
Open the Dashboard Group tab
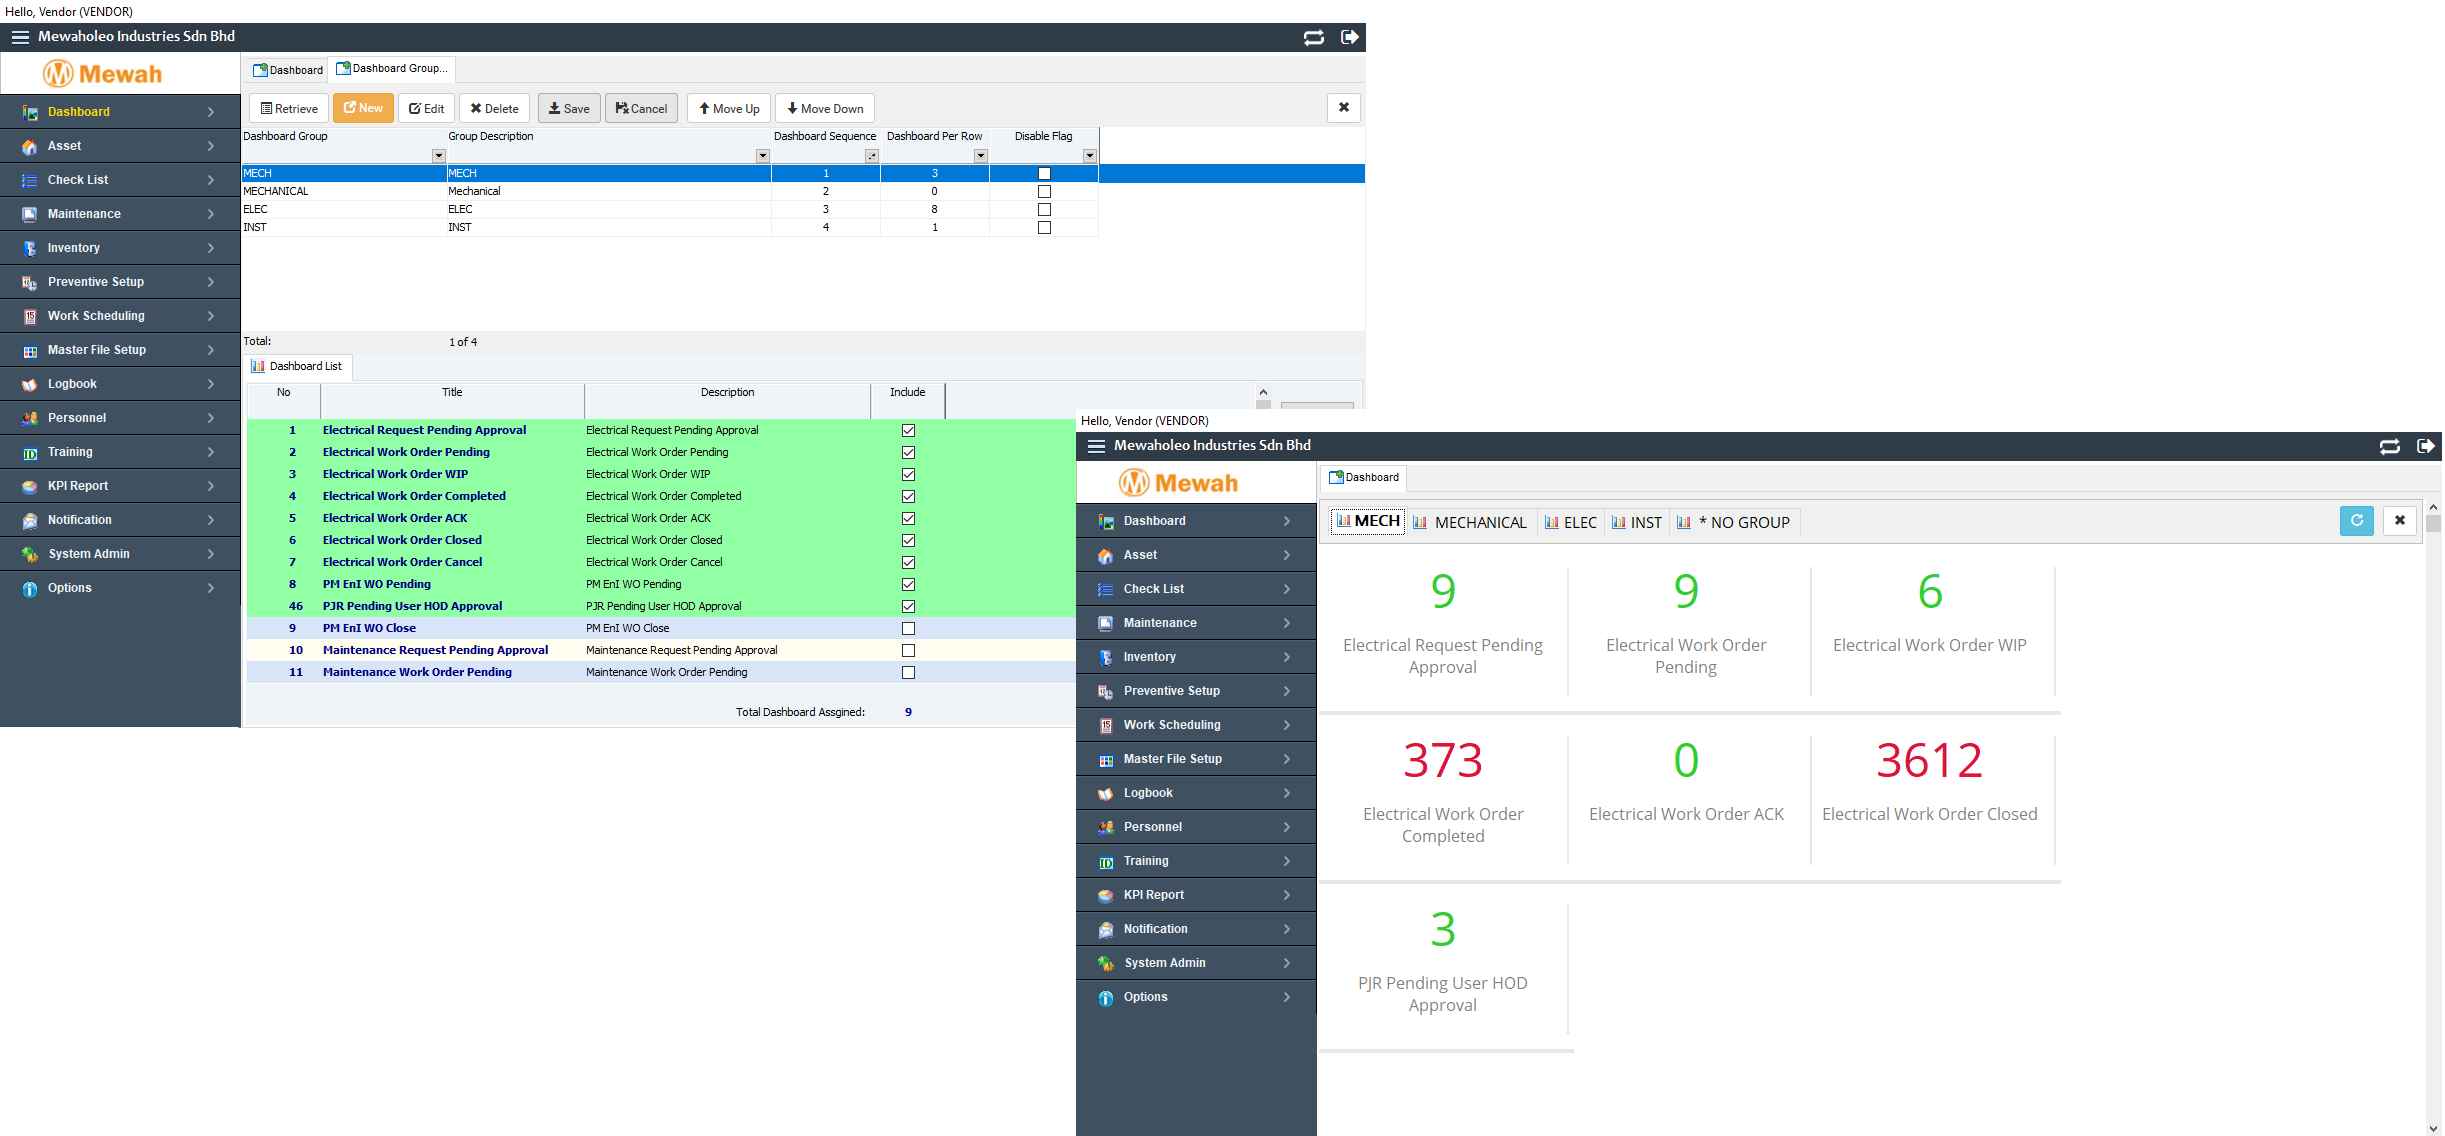pyautogui.click(x=392, y=69)
